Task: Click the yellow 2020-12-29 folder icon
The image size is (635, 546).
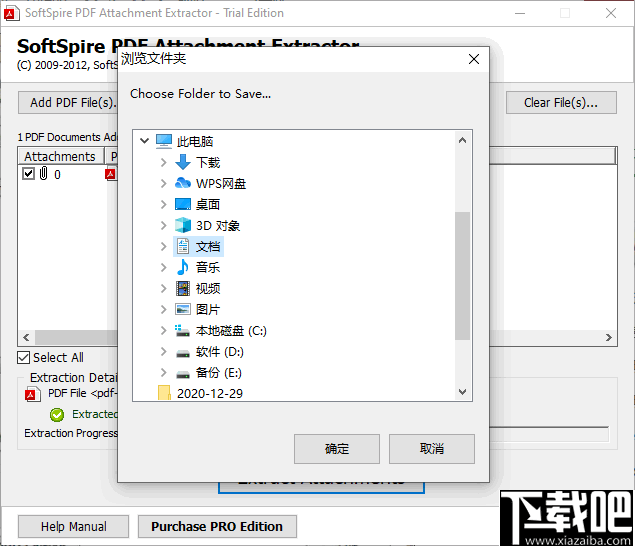Action: (164, 392)
